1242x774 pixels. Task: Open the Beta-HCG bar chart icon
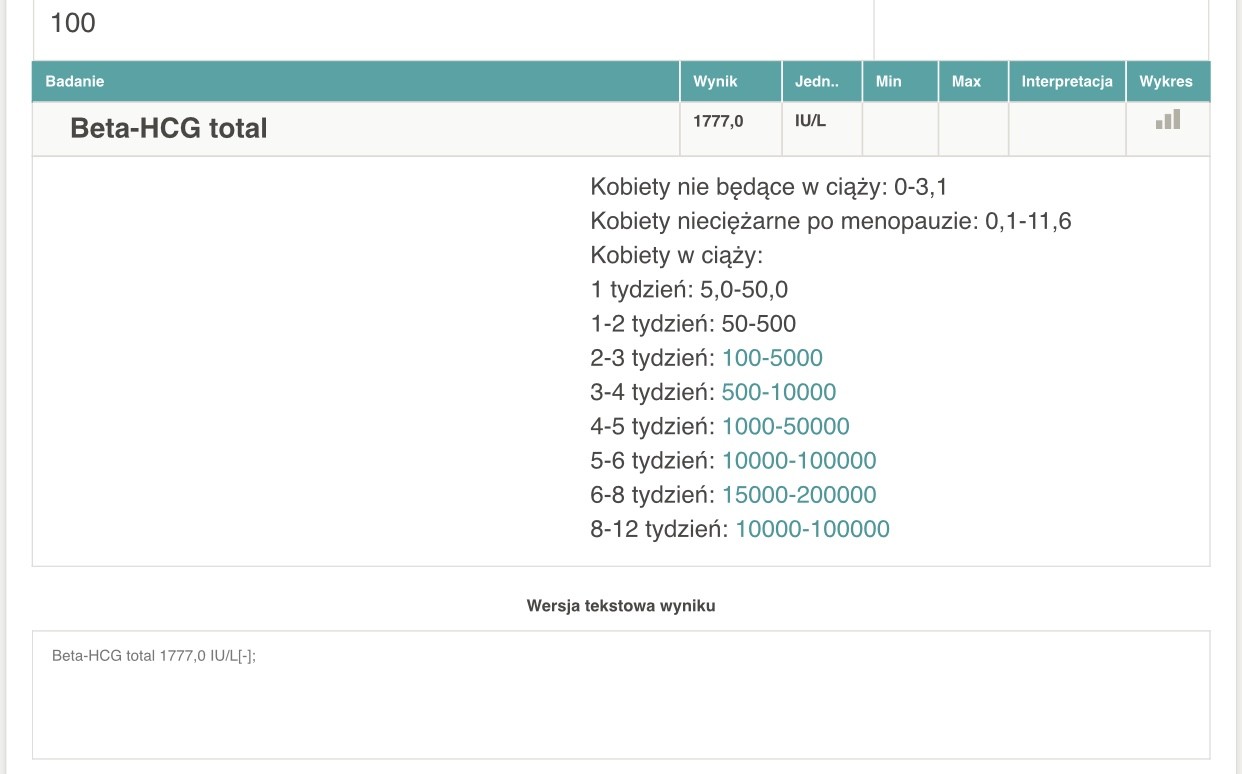(1167, 120)
